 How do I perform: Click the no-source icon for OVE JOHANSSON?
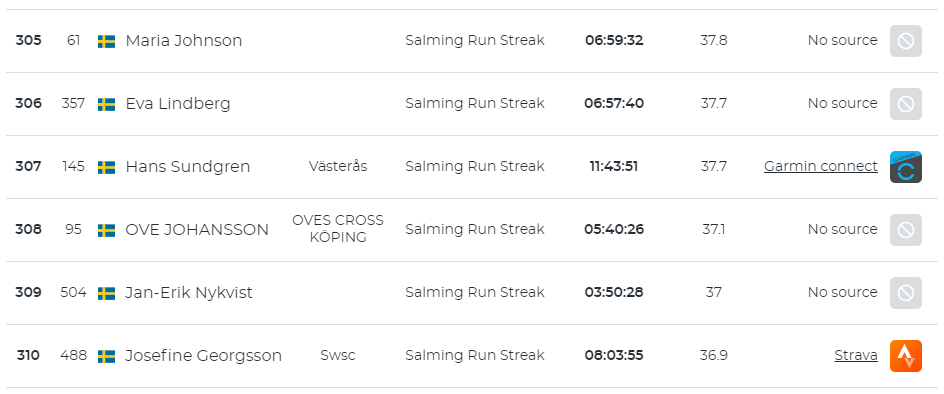(905, 230)
